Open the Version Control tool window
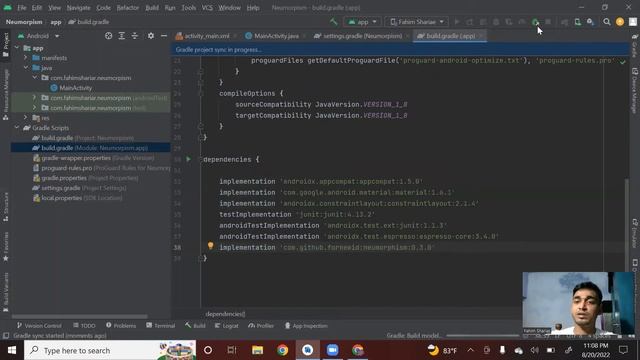The height and width of the screenshot is (360, 640). 39,326
